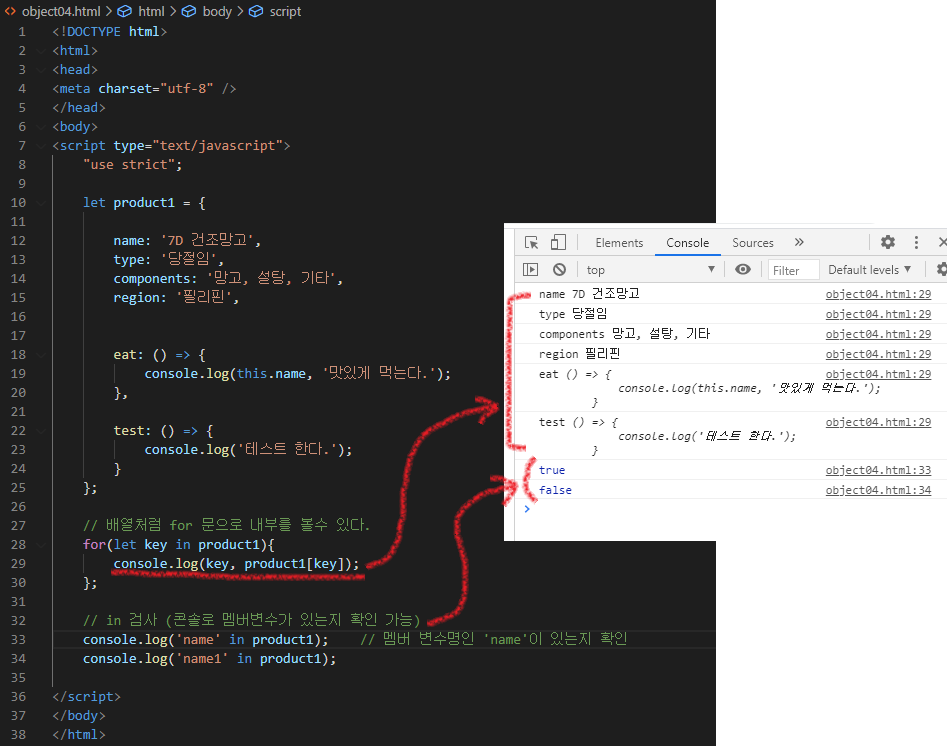
Task: Open object04.html:34 link beside false
Action: pyautogui.click(x=878, y=490)
